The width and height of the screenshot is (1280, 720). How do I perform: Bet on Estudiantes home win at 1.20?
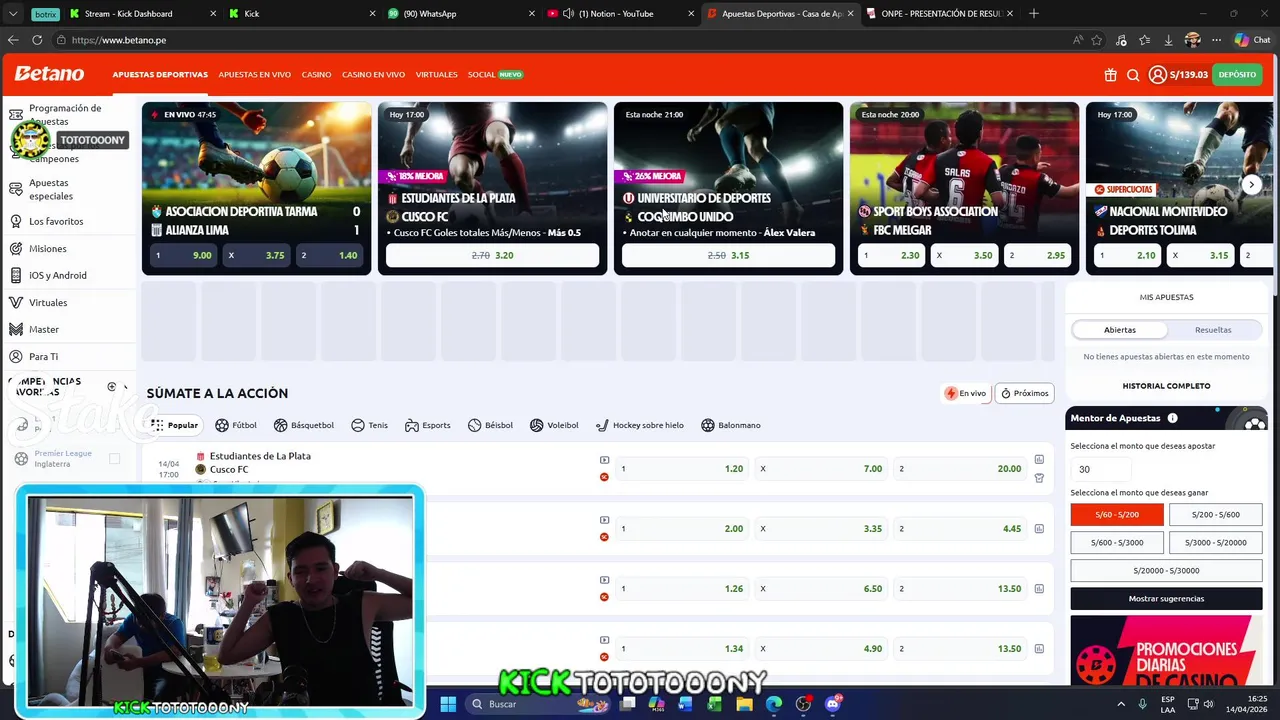pos(682,469)
